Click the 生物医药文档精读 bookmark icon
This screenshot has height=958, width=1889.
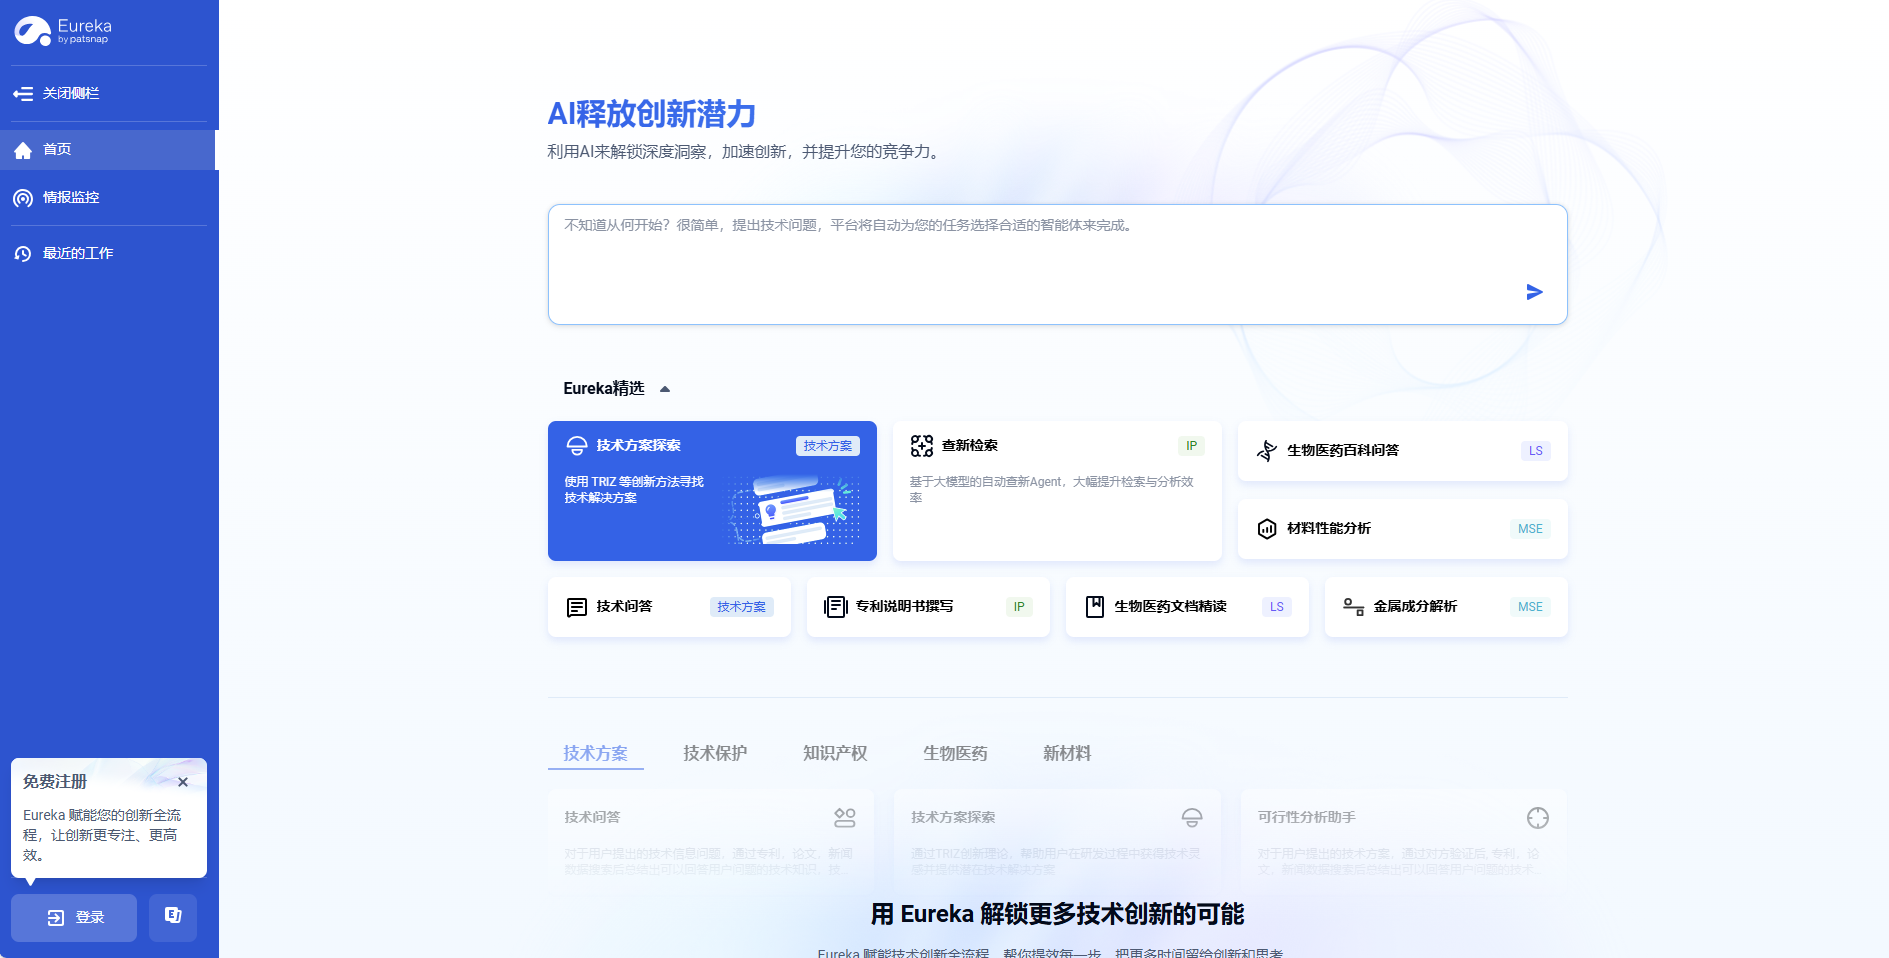(x=1095, y=607)
